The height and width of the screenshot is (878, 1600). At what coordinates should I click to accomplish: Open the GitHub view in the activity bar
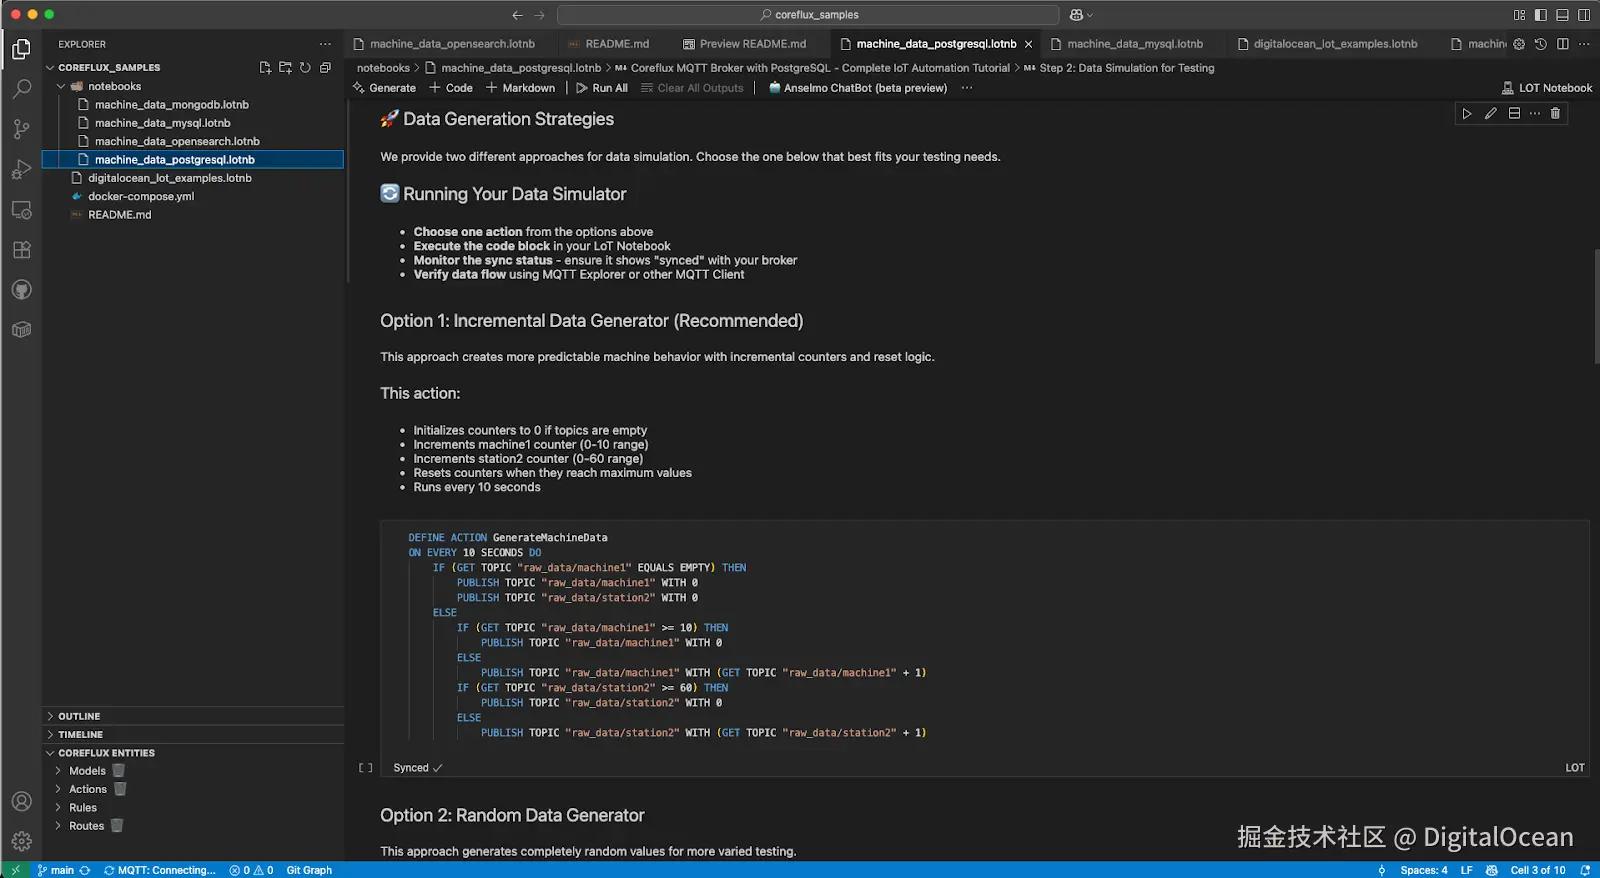click(21, 290)
